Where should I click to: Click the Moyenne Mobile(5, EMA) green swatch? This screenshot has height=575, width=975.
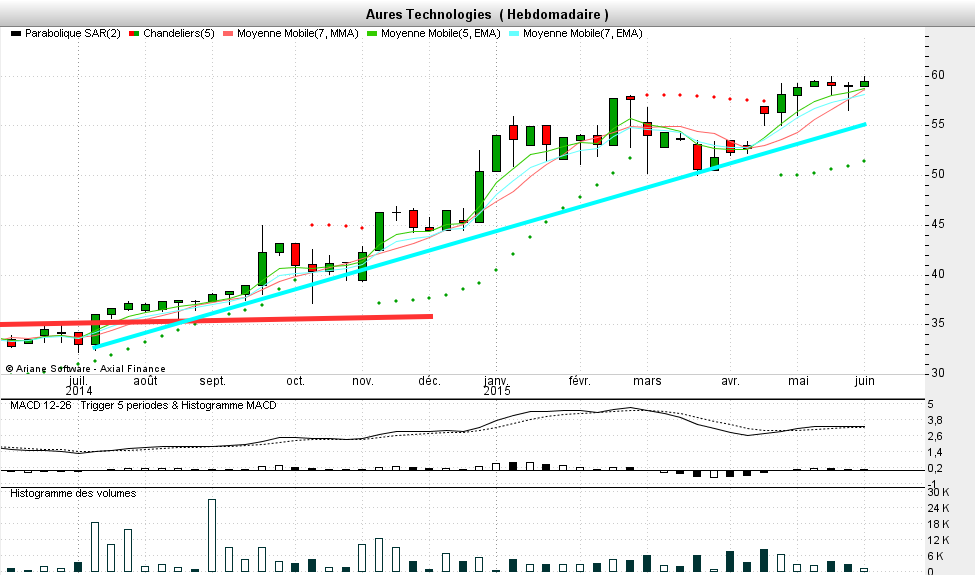pos(372,34)
